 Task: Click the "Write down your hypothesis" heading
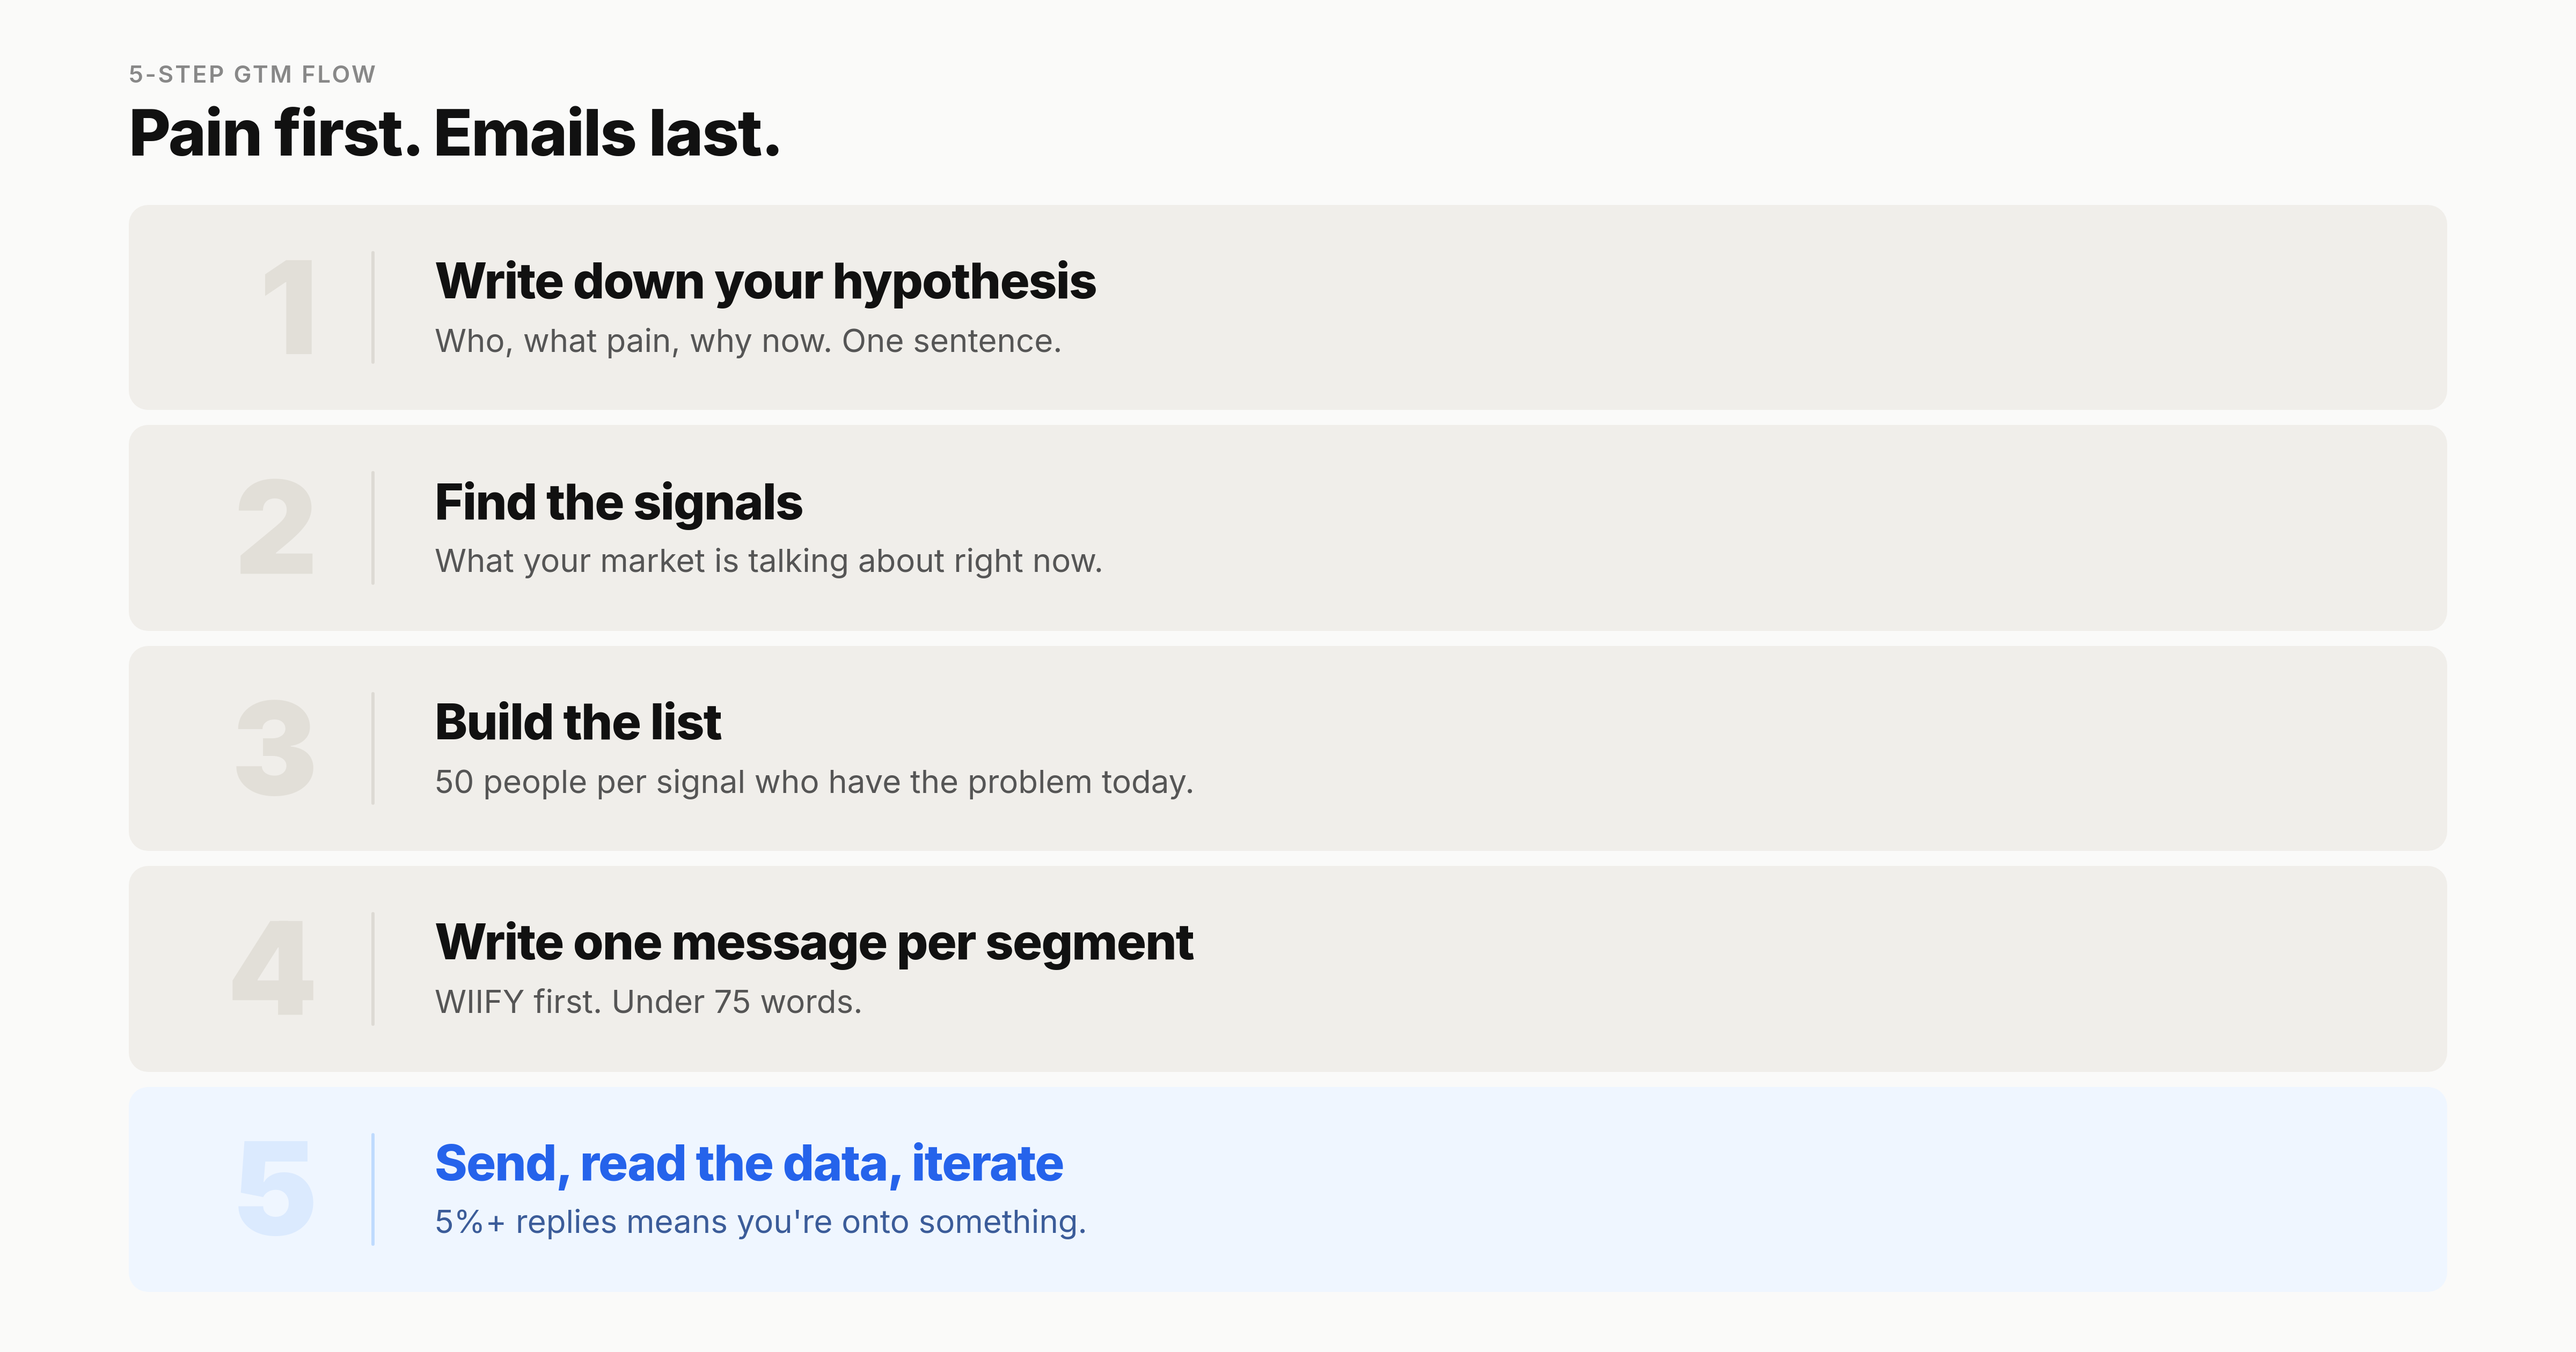(x=765, y=281)
